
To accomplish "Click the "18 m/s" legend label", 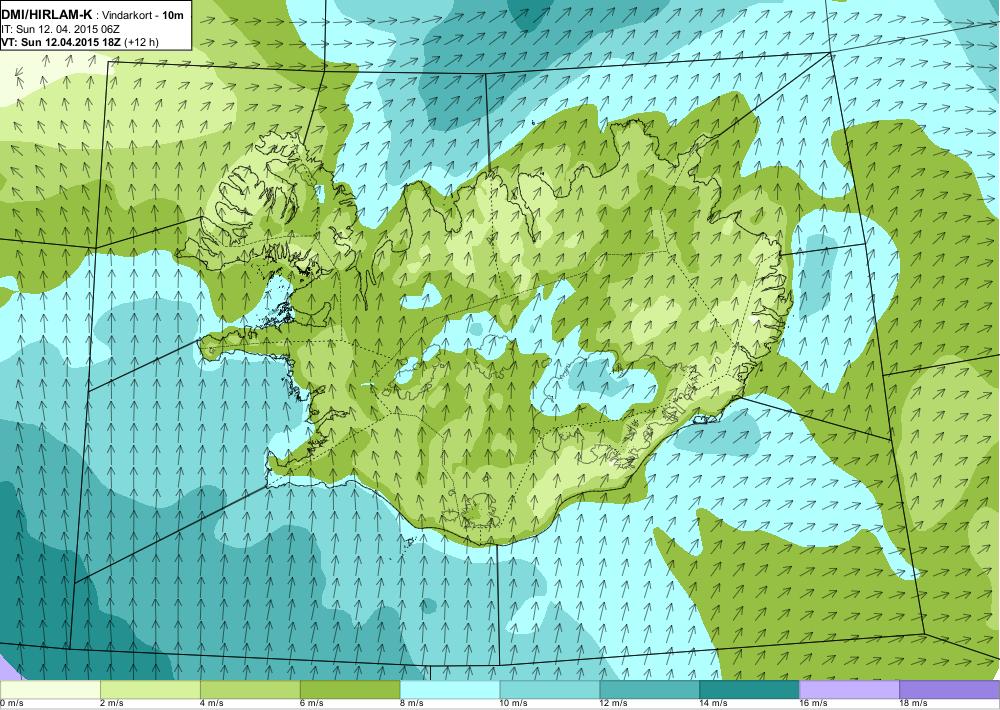I will click(x=913, y=704).
